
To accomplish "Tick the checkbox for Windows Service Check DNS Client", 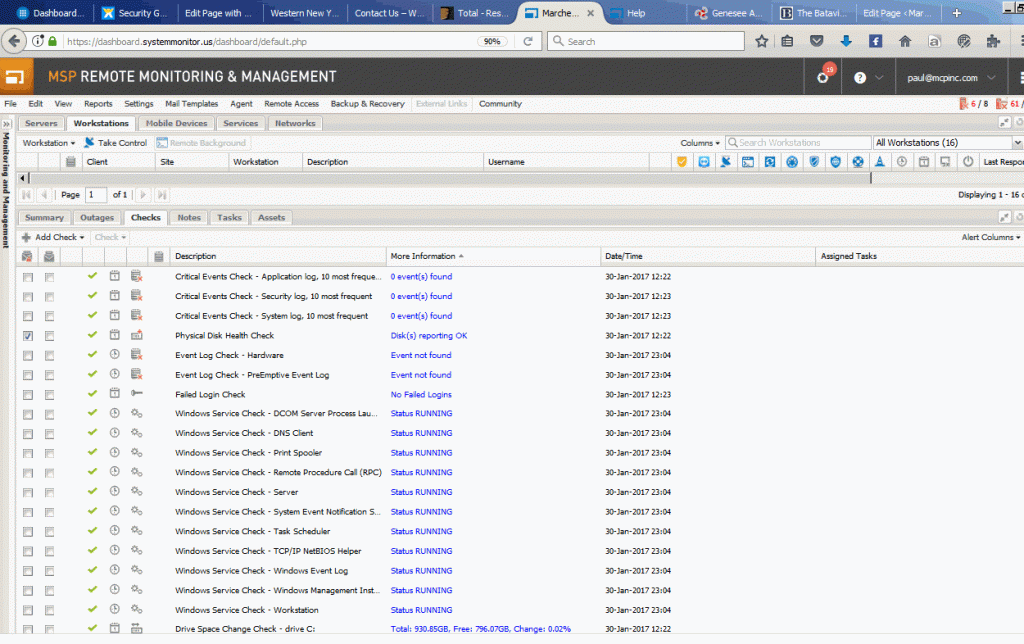I will pyautogui.click(x=27, y=434).
